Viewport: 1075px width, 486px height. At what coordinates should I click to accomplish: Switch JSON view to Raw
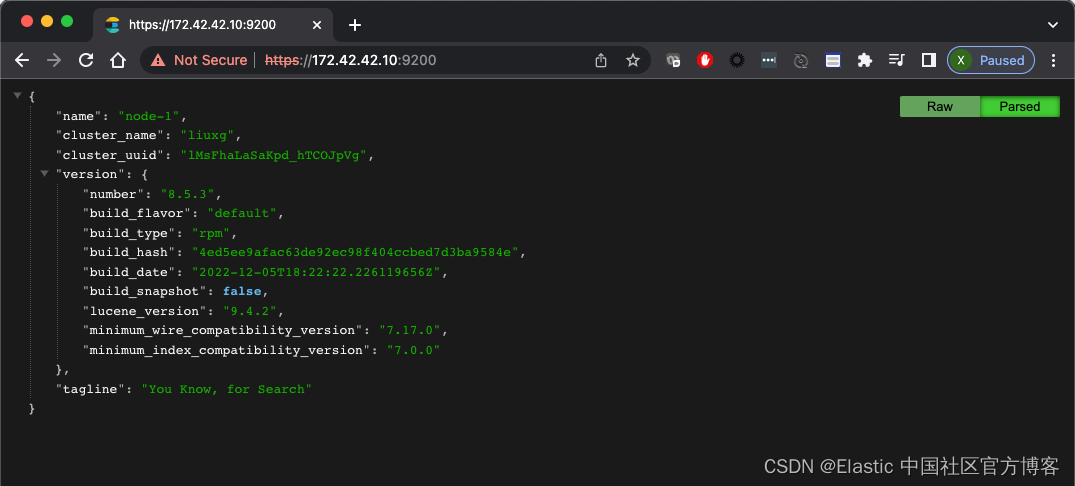click(x=940, y=106)
